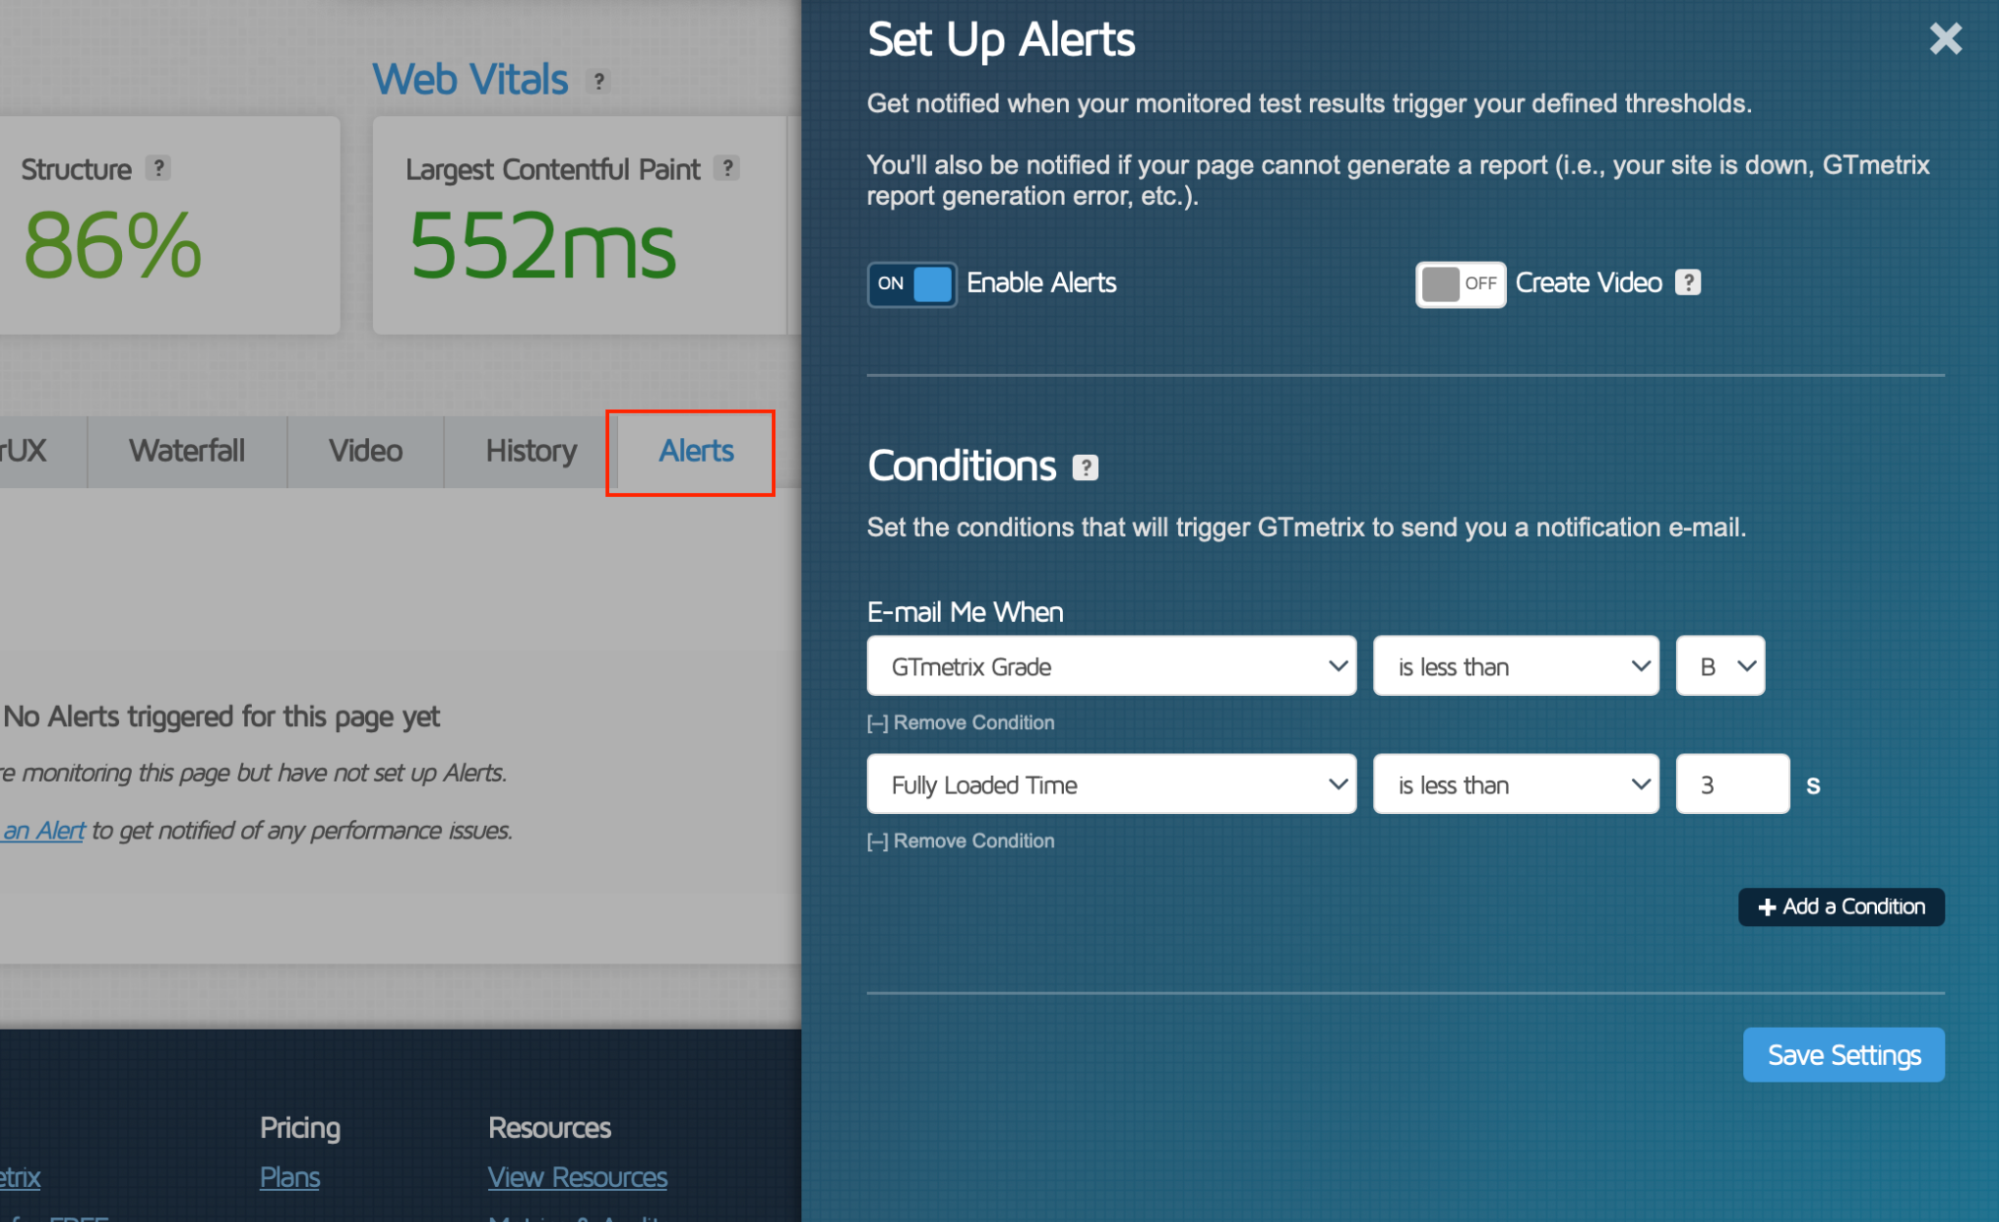Open help icon next to Web Vitals
The image size is (1999, 1223).
click(x=598, y=81)
